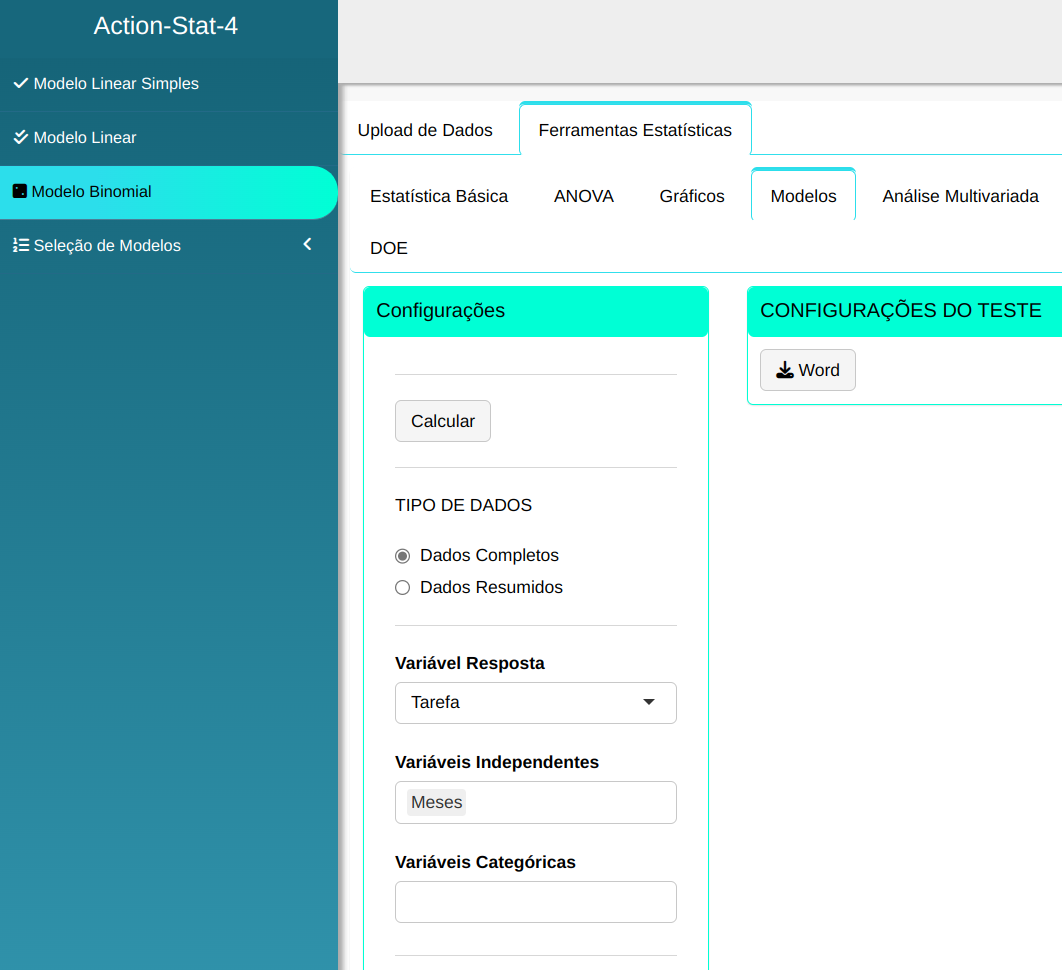
Task: Click the Variáveis Categóricas input field
Action: click(x=535, y=902)
